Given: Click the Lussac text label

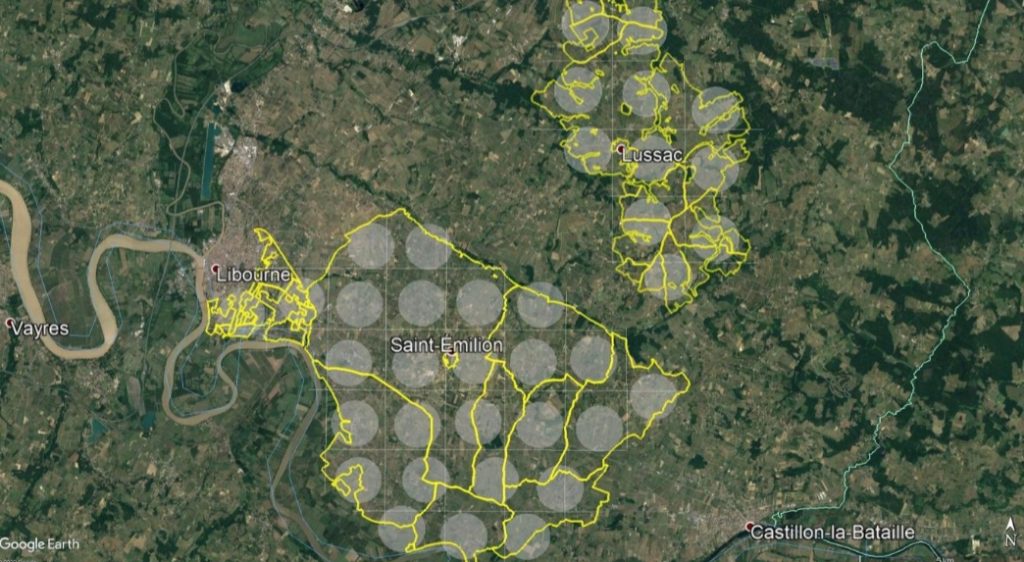Looking at the screenshot, I should tap(652, 155).
